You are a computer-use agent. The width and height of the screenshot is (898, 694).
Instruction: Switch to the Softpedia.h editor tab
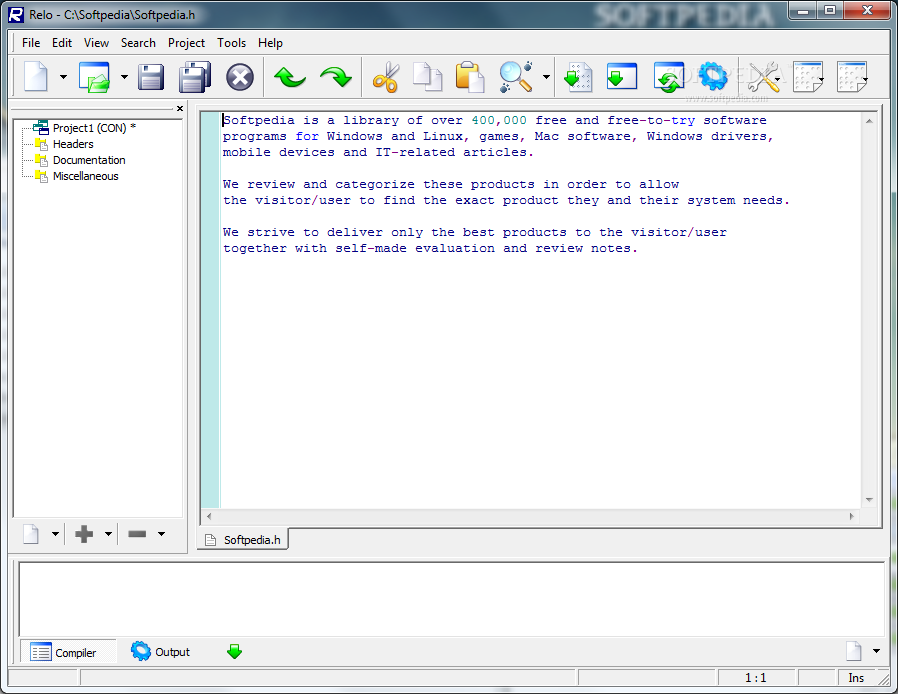point(243,539)
